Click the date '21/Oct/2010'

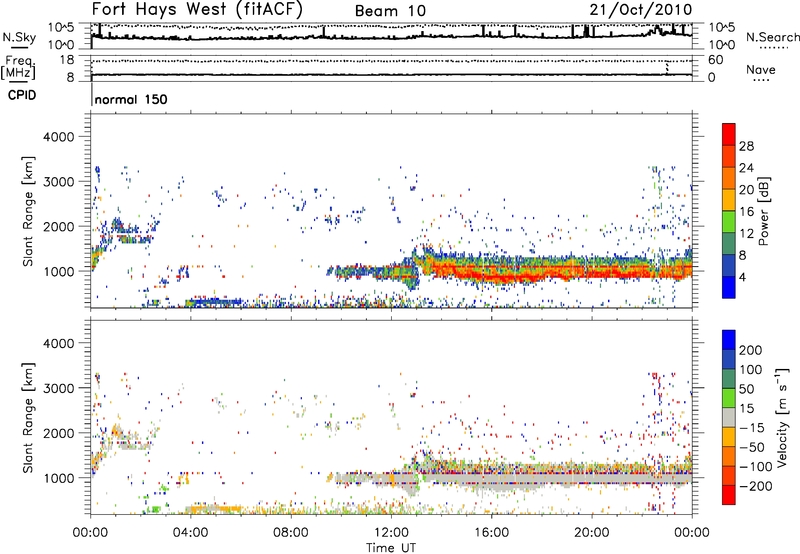pos(641,10)
